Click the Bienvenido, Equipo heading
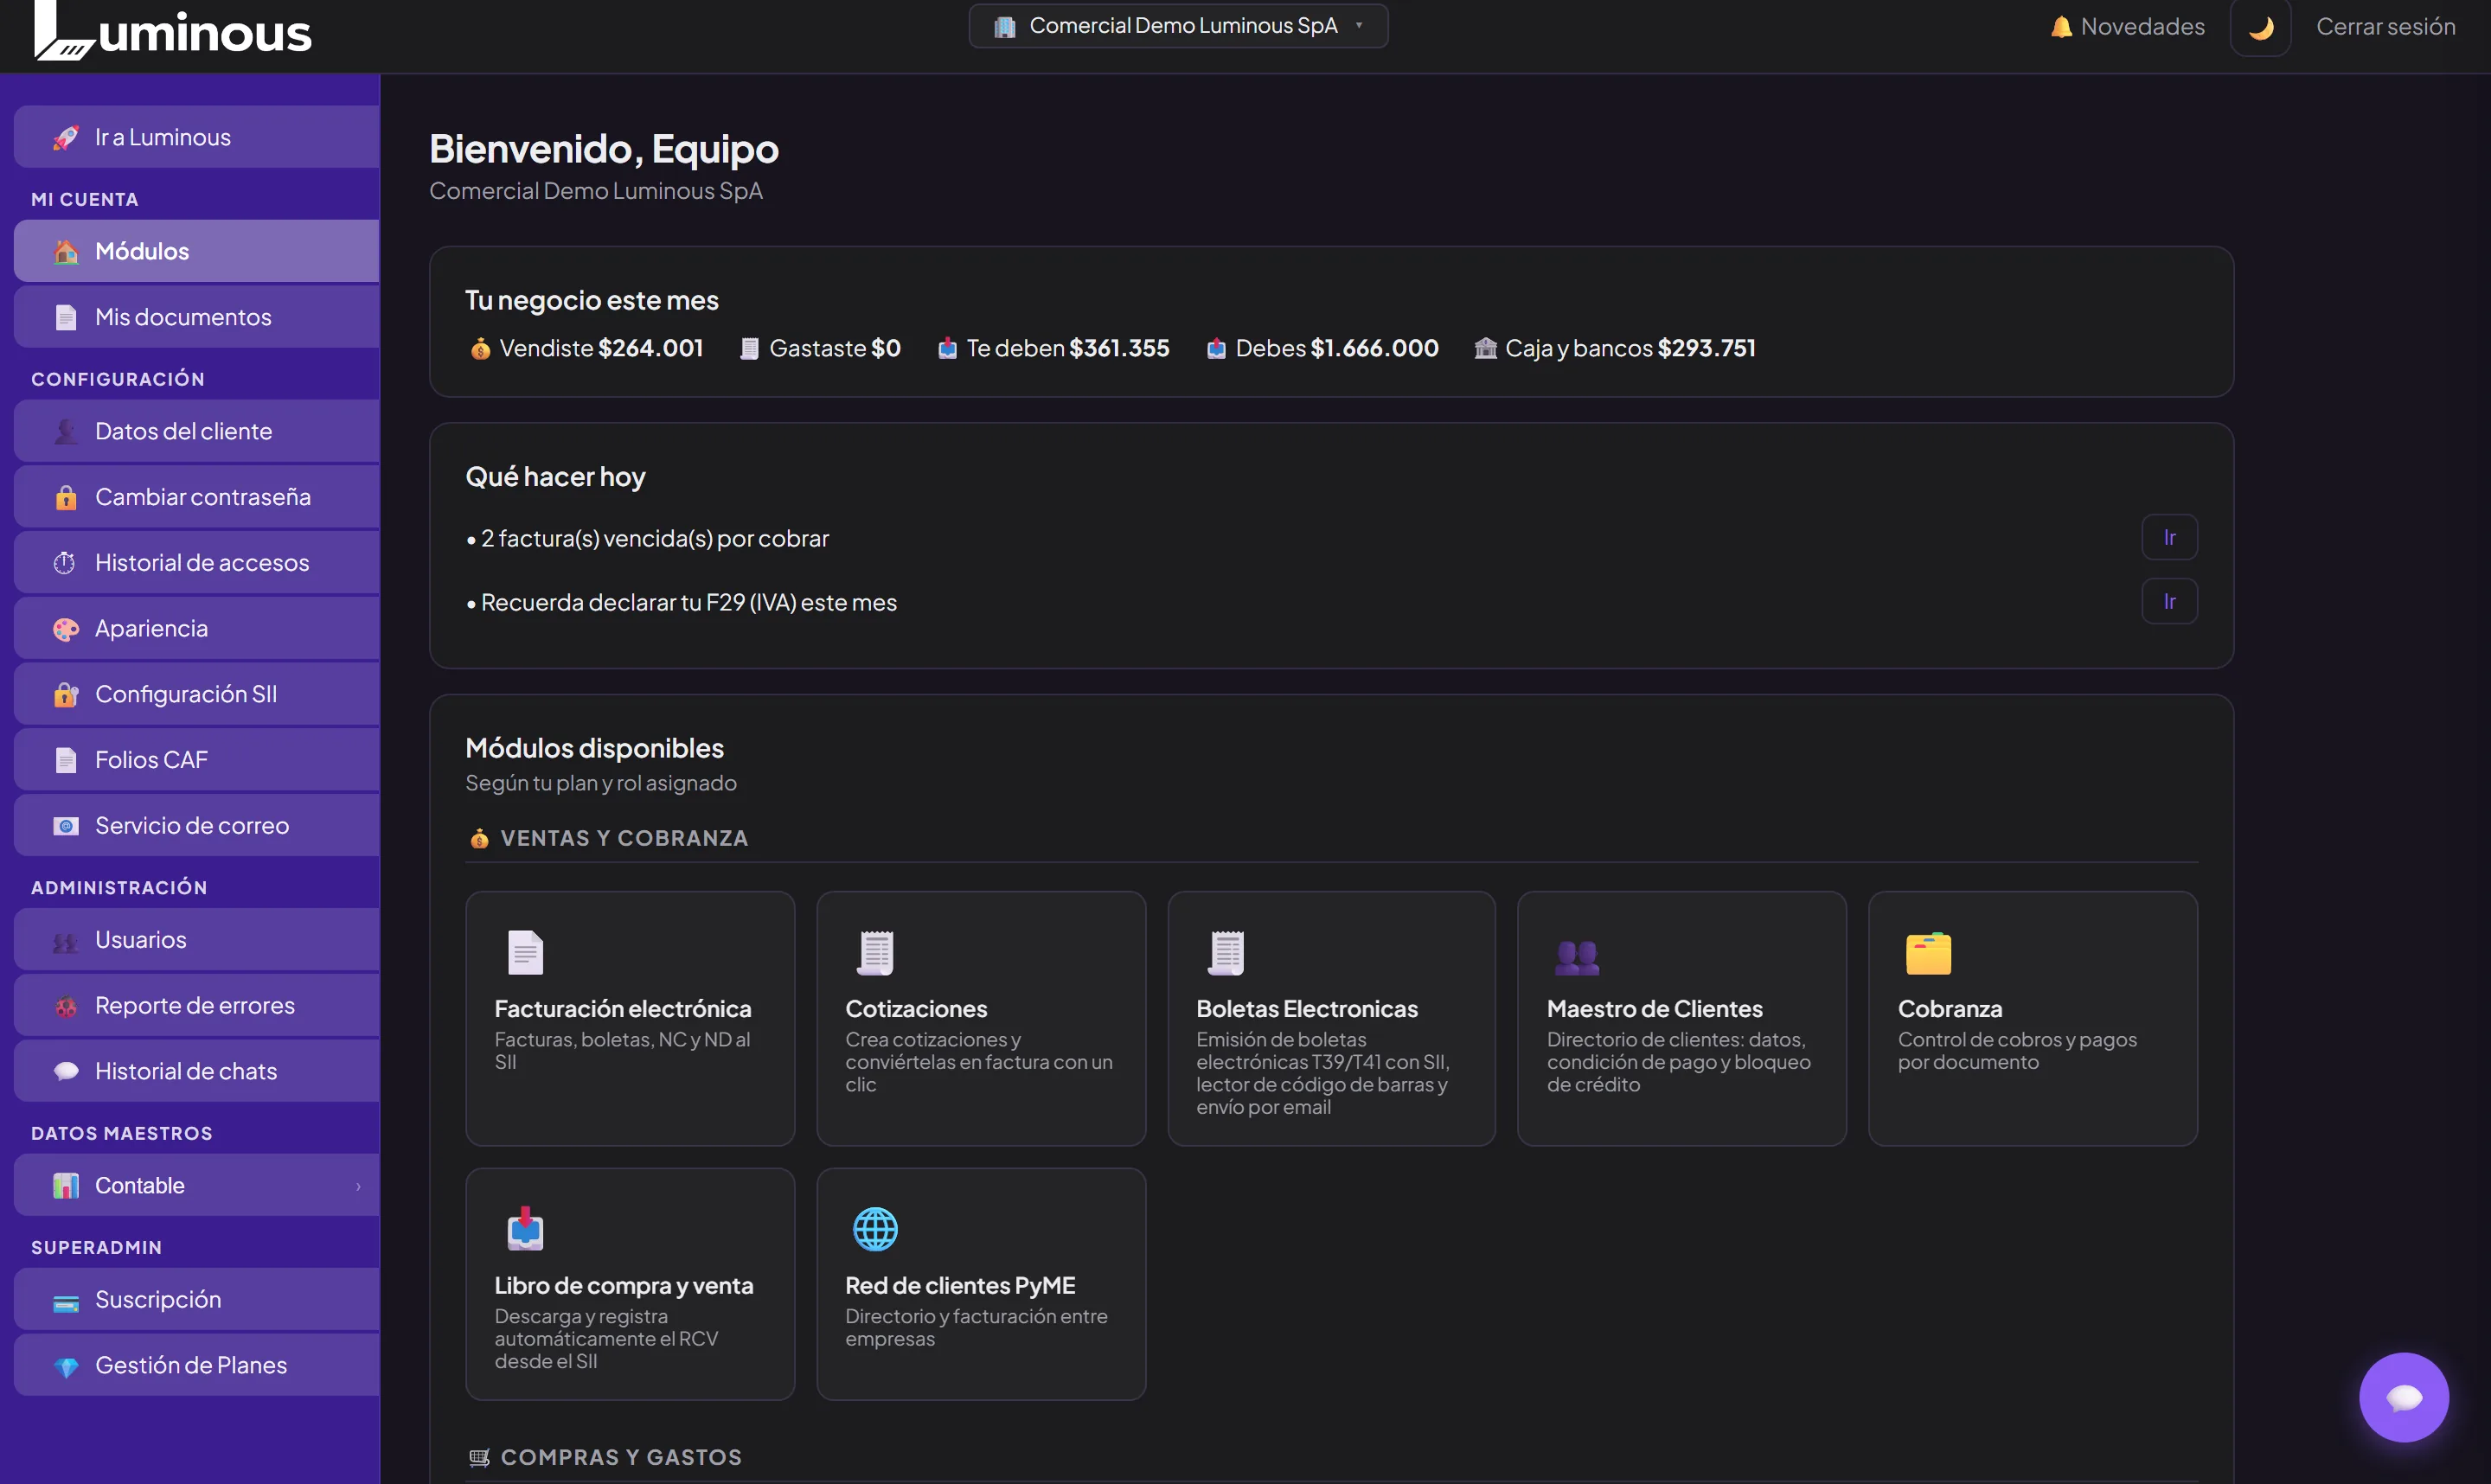The height and width of the screenshot is (1484, 2491). pos(604,149)
